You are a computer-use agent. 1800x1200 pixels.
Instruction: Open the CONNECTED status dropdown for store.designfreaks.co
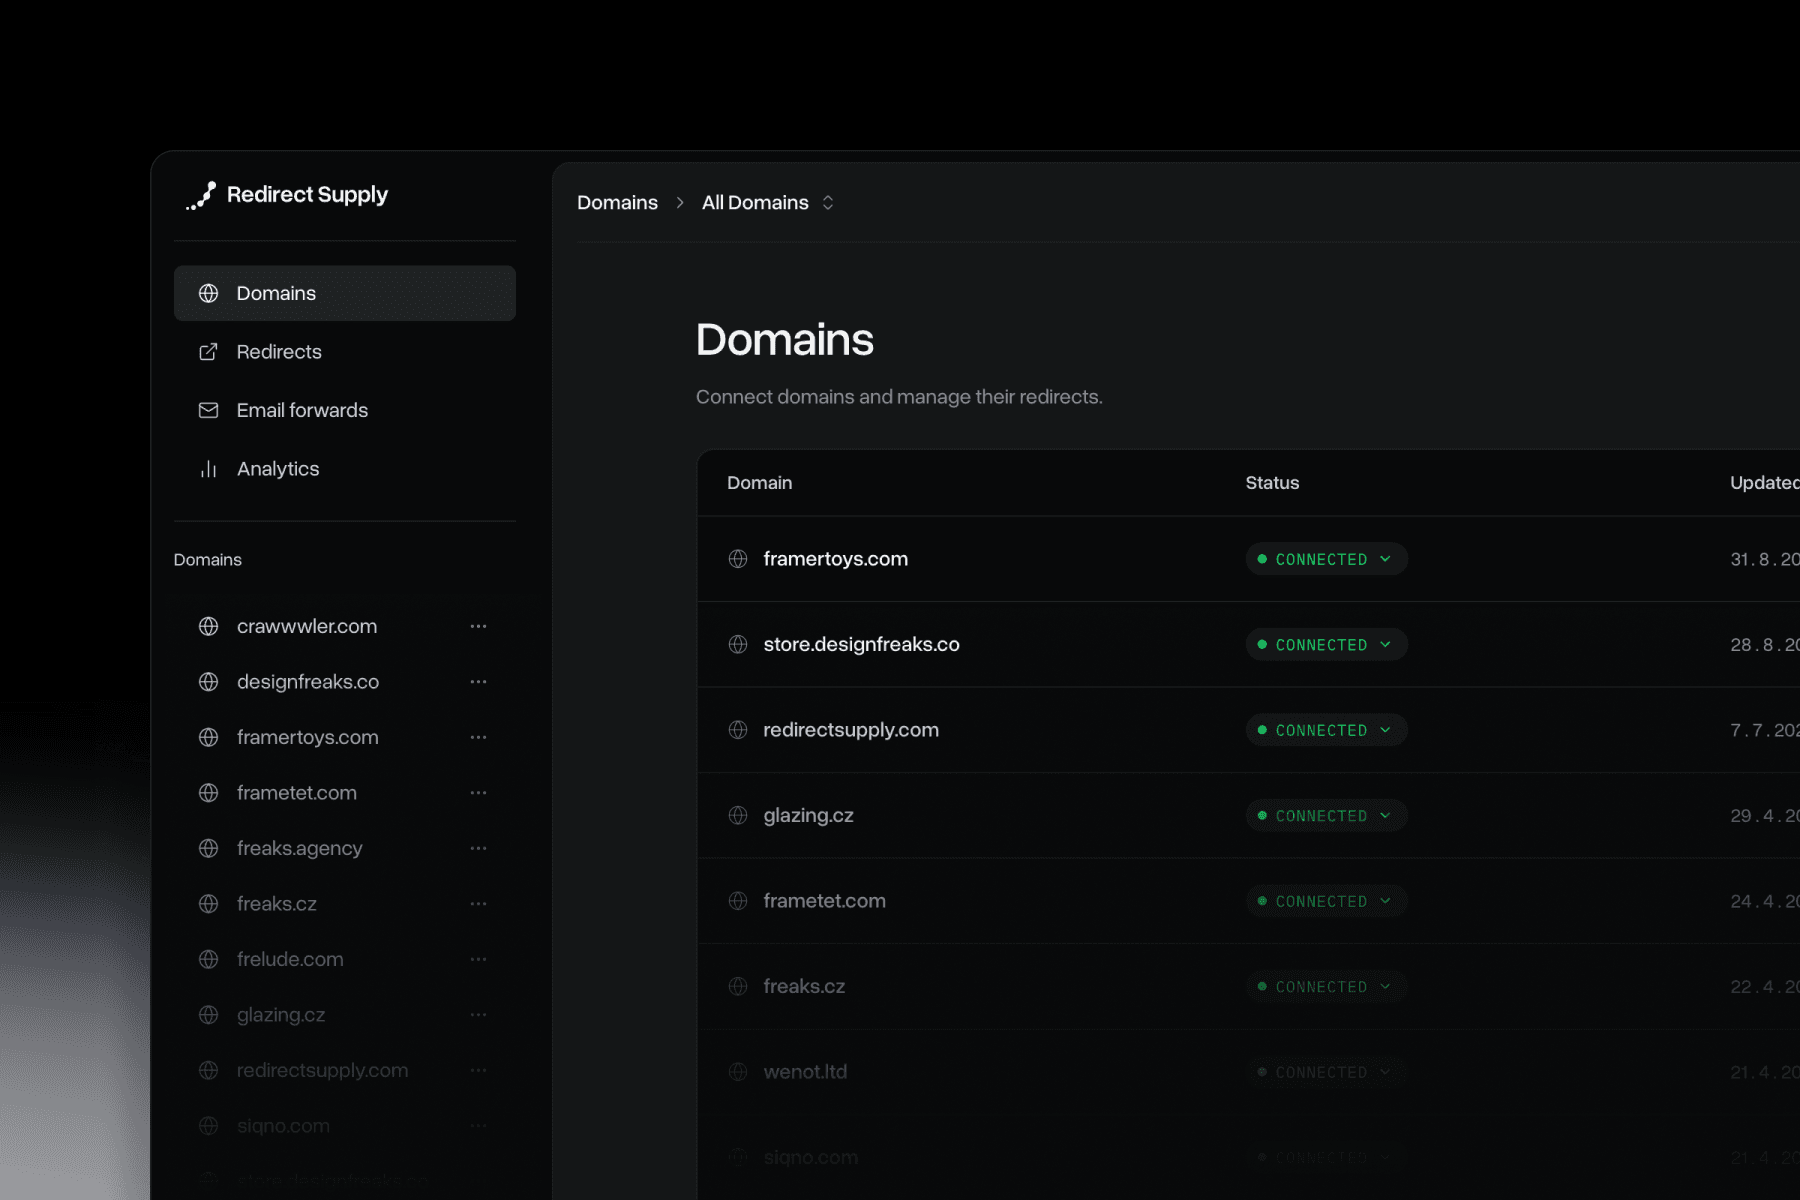click(1326, 645)
